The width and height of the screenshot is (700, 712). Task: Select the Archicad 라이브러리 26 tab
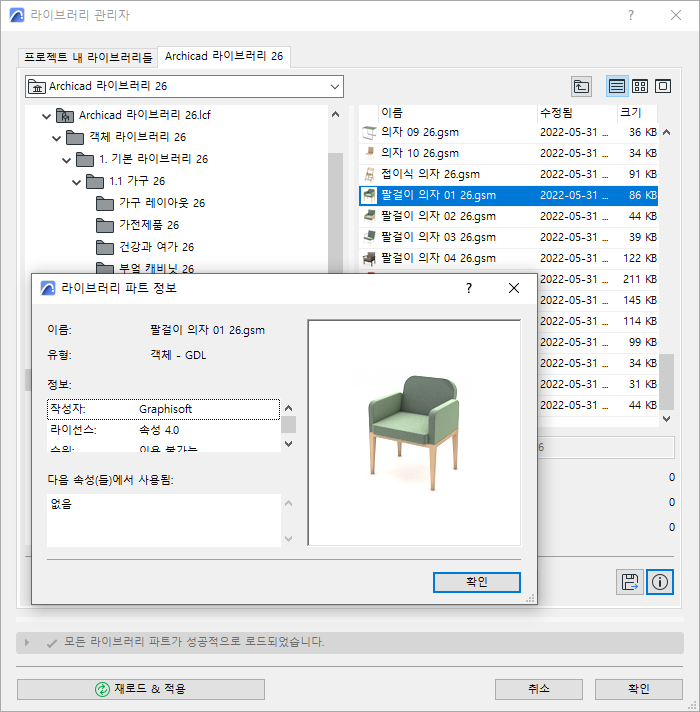[224, 56]
